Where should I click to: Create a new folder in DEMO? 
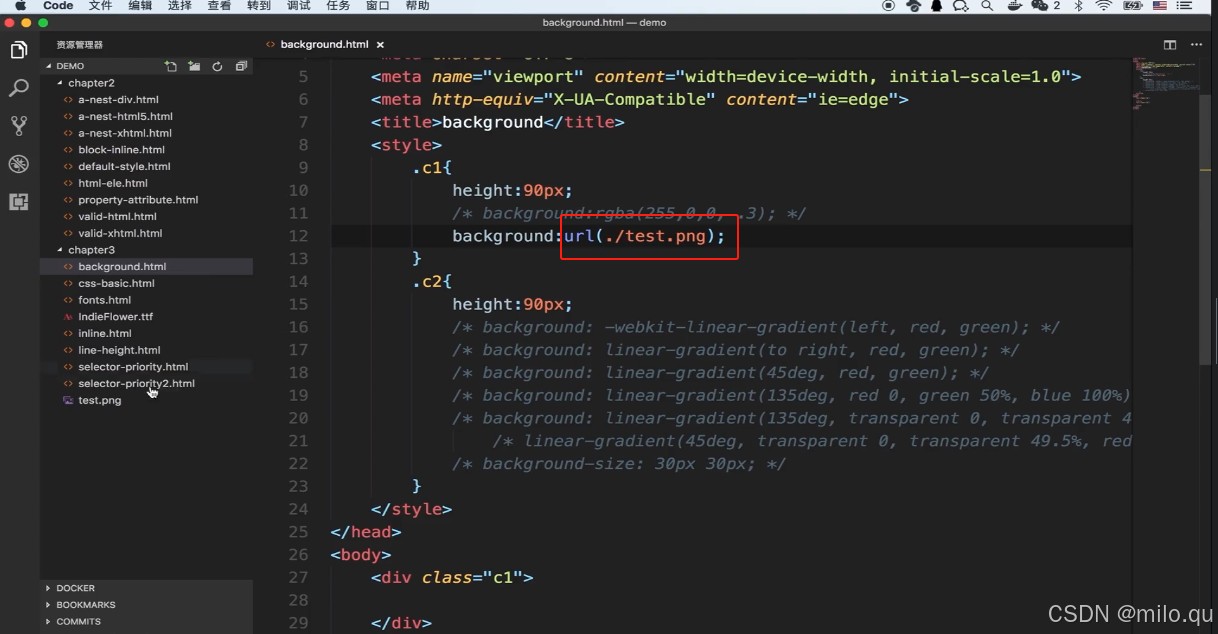click(x=194, y=66)
